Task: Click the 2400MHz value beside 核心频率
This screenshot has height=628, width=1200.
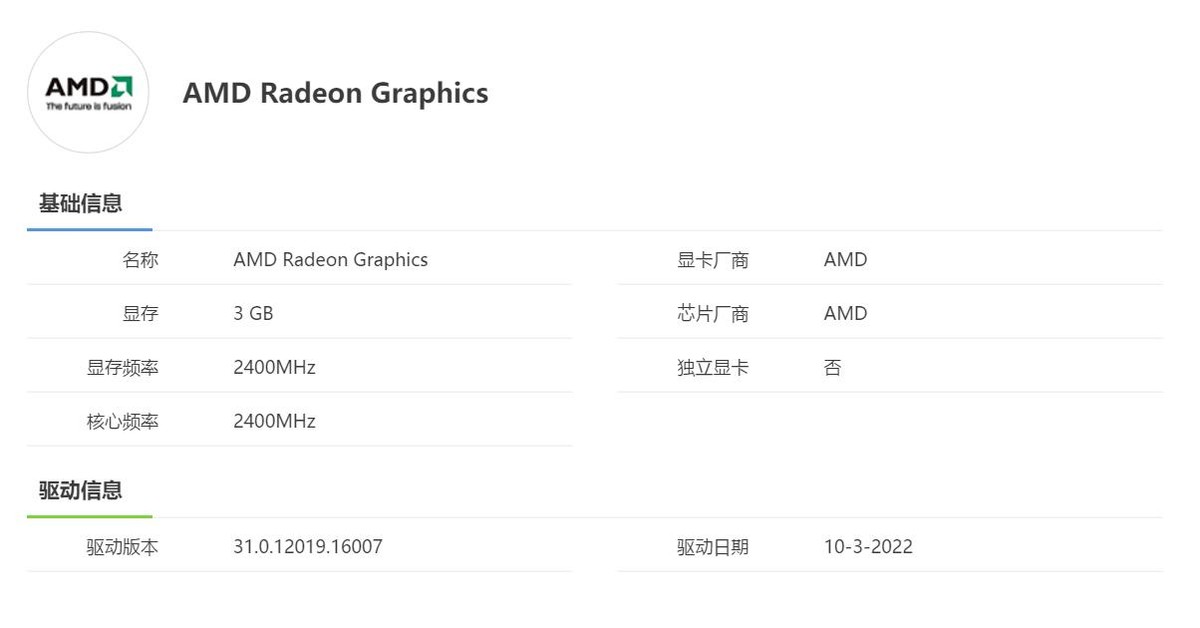Action: [274, 422]
